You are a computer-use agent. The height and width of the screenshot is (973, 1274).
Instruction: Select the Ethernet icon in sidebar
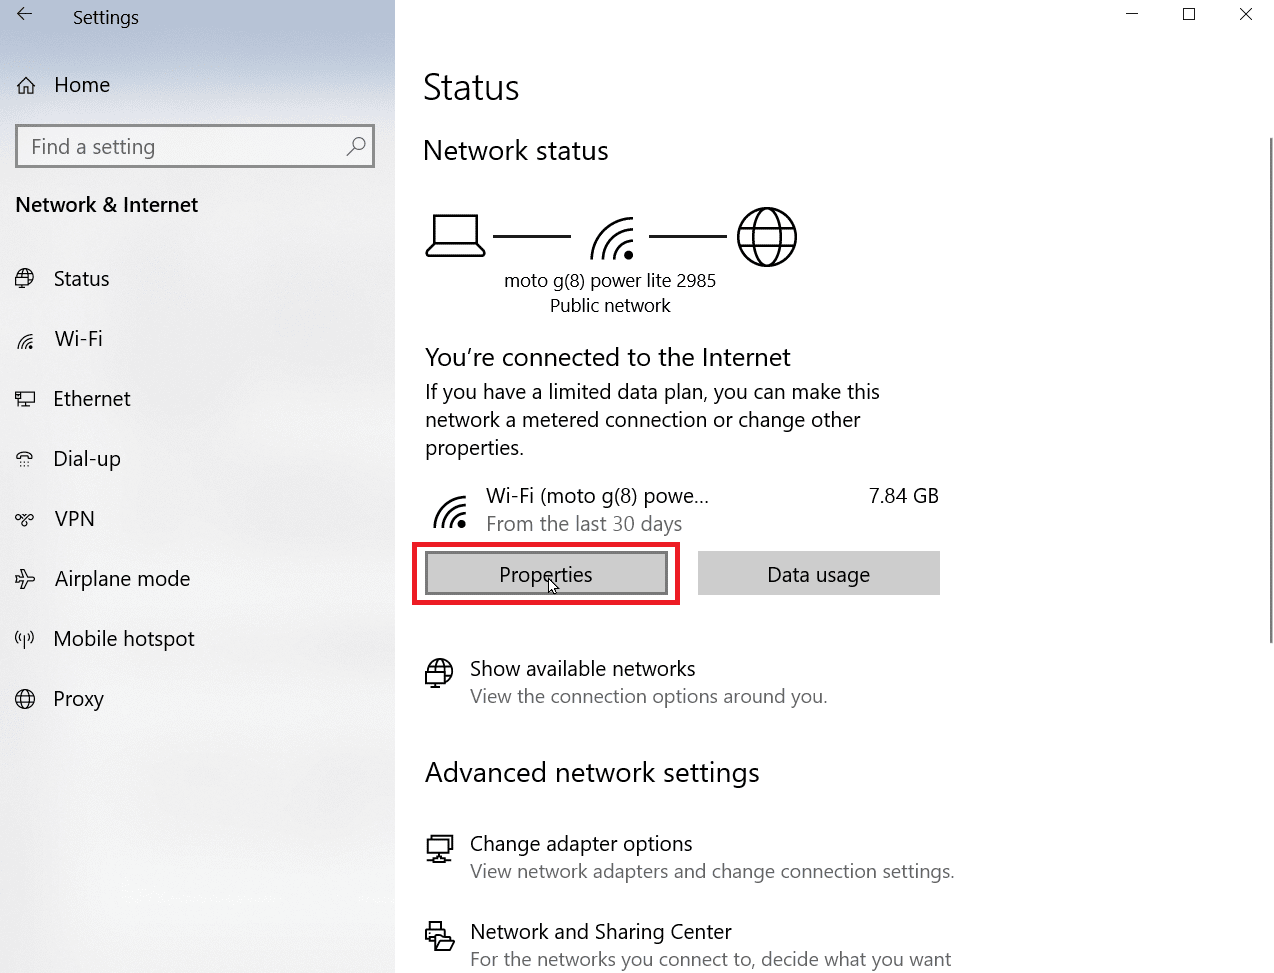point(25,399)
